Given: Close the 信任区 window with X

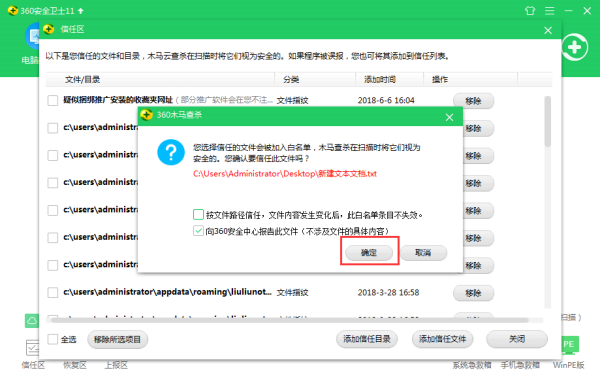Looking at the screenshot, I should tap(548, 30).
